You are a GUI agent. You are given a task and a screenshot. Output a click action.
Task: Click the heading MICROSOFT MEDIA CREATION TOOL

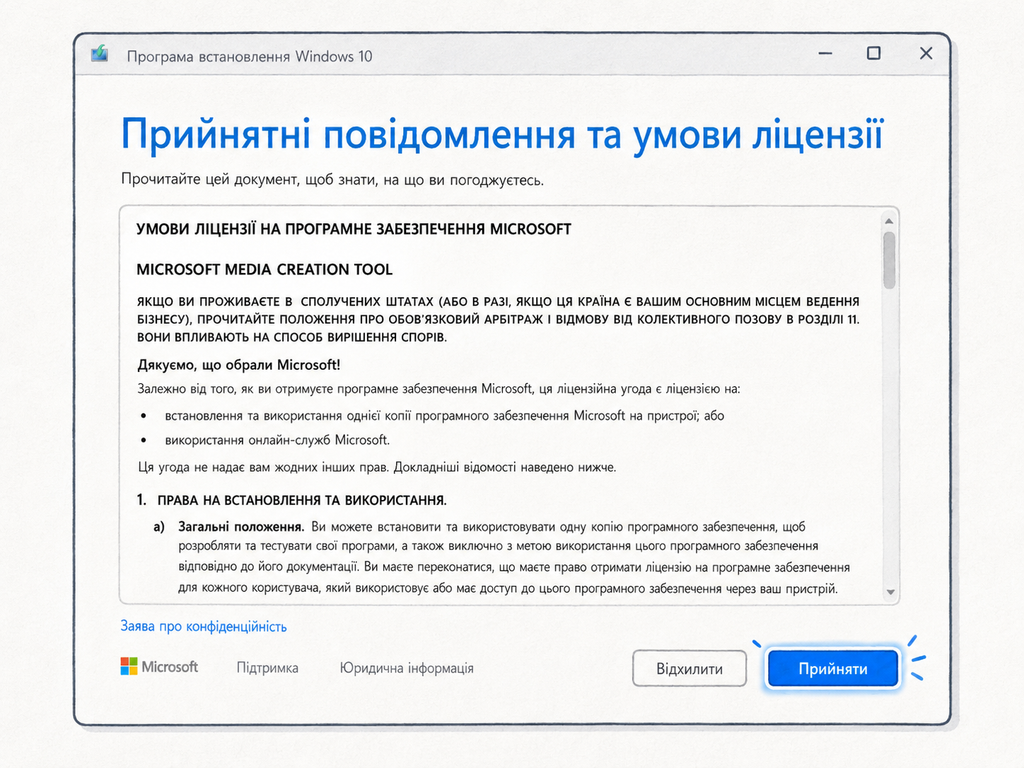[x=264, y=269]
